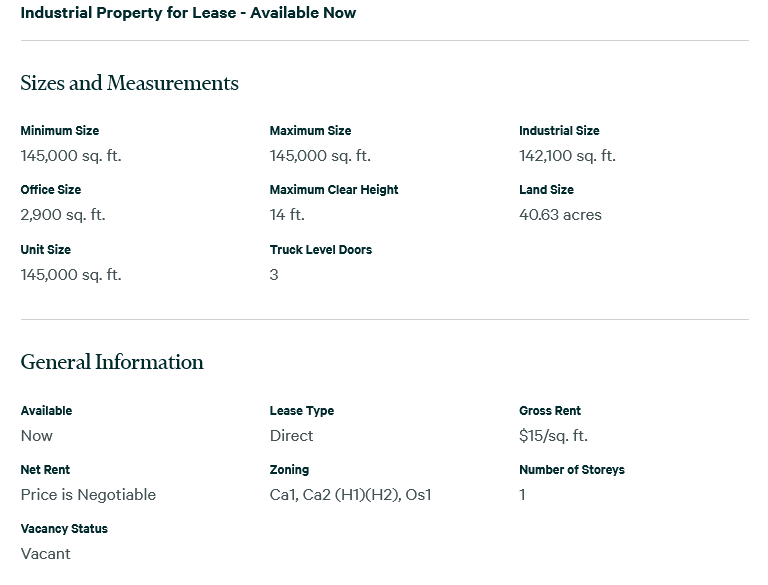Select the Zoning value Ca1, Ca2 (H1)(H2), Os1
This screenshot has width=768, height=585.
[x=351, y=495]
